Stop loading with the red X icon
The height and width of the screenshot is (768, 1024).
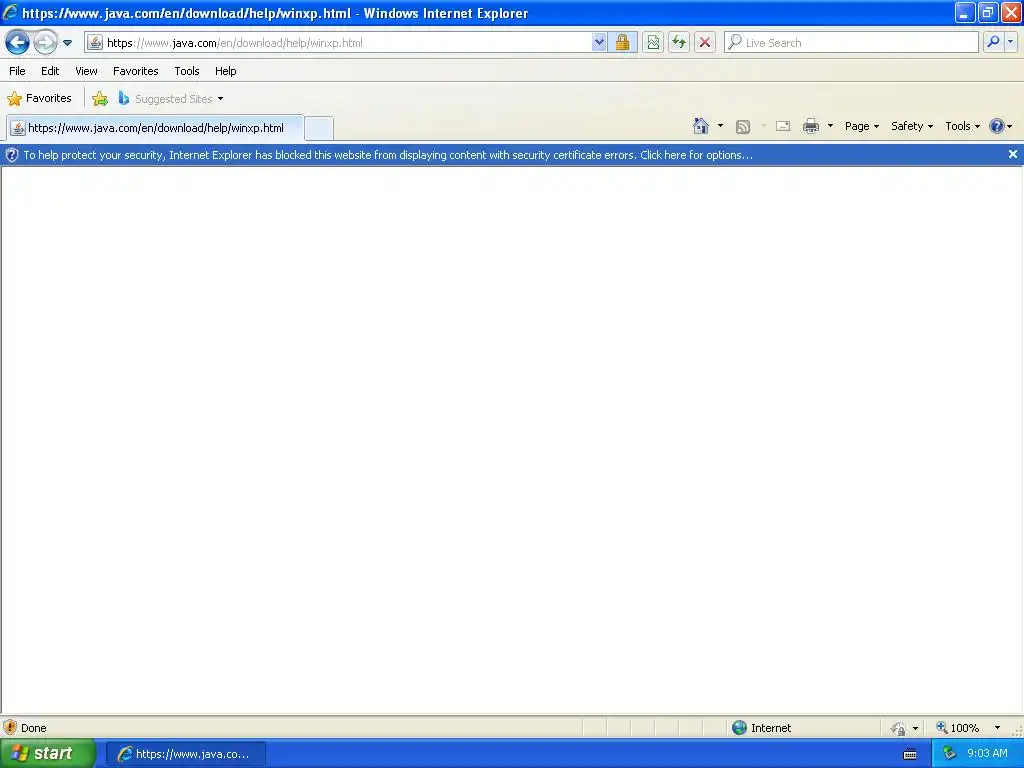[x=705, y=42]
